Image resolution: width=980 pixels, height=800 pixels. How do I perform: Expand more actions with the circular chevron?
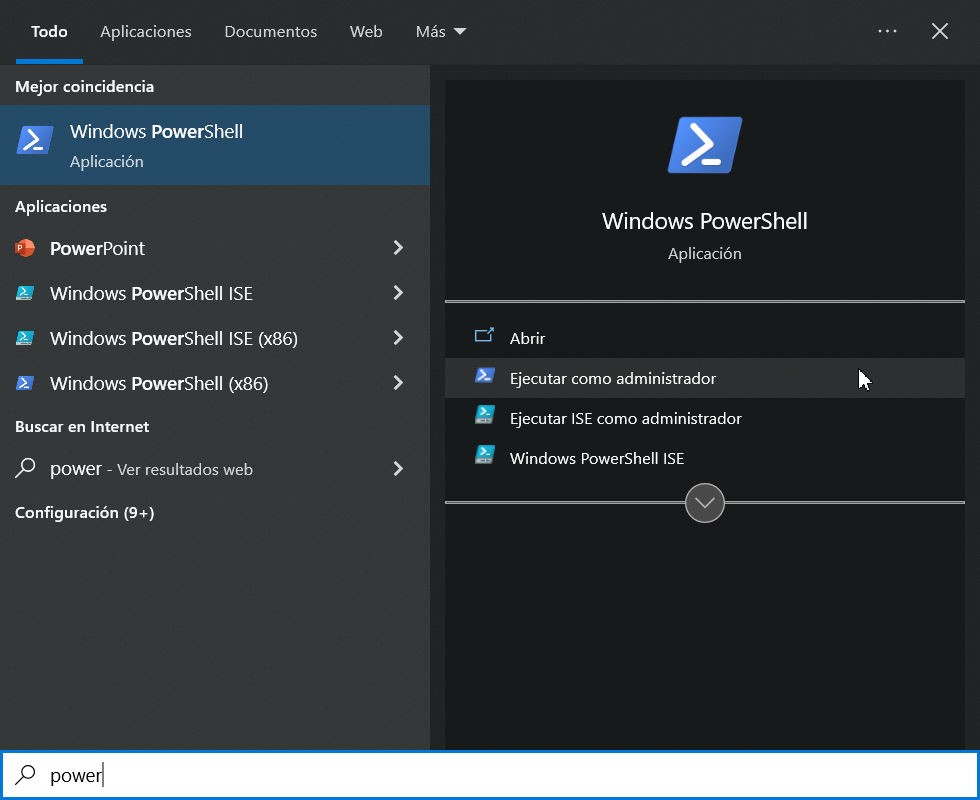coord(705,502)
